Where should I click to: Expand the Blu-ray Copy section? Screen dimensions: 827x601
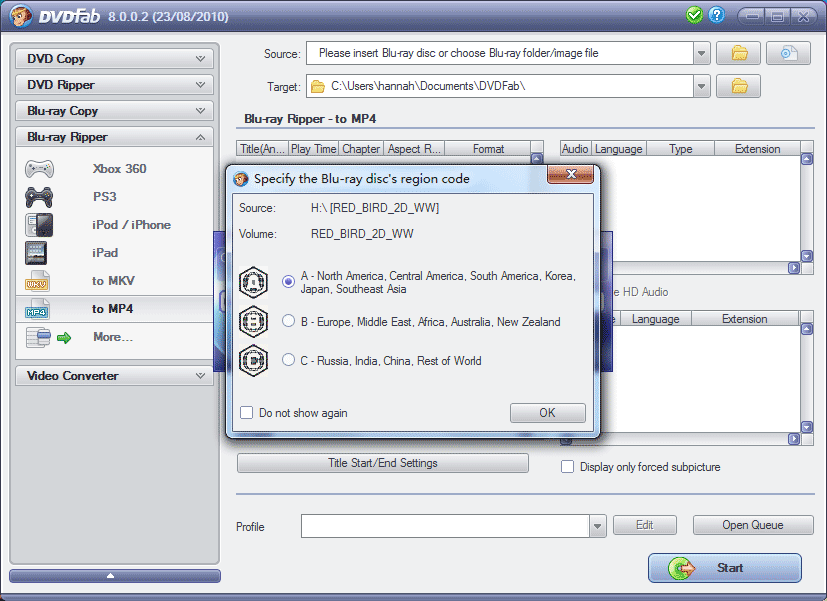coord(114,111)
